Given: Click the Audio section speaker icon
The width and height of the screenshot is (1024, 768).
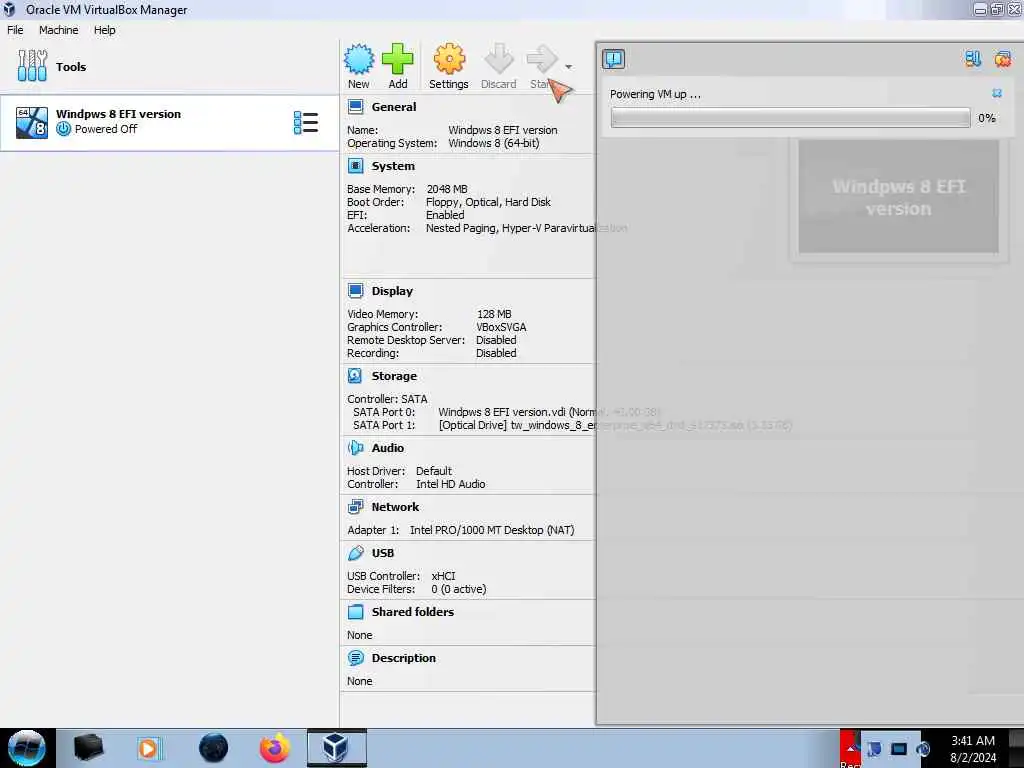Looking at the screenshot, I should [x=355, y=447].
